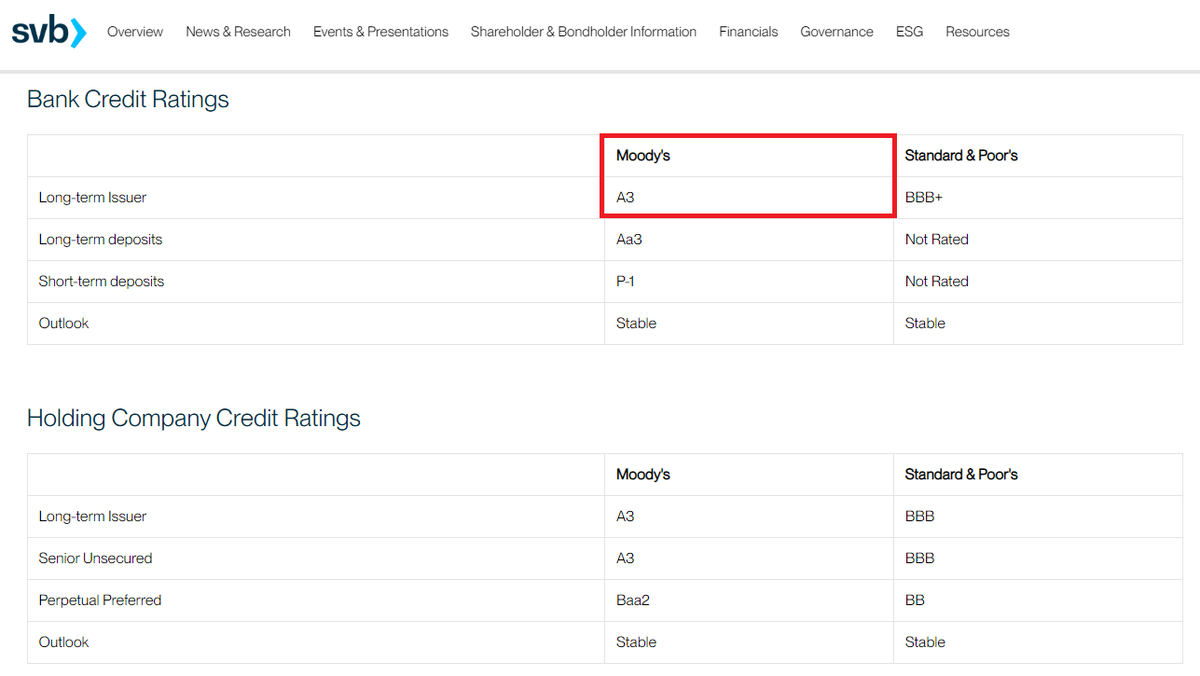Open the Events & Presentations menu
The width and height of the screenshot is (1200, 676).
tap(381, 32)
